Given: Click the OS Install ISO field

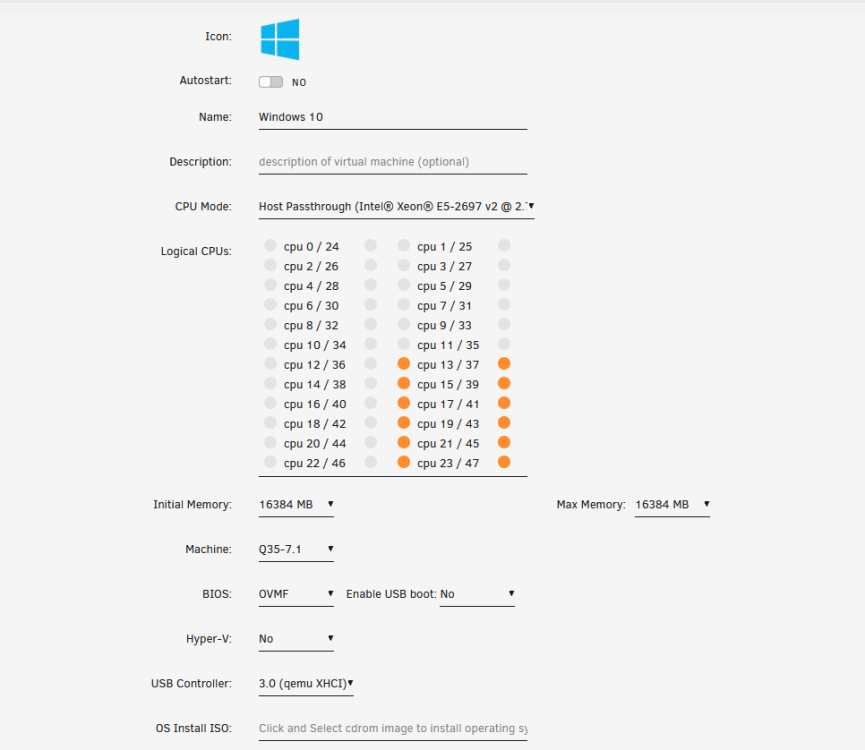Looking at the screenshot, I should coord(393,728).
